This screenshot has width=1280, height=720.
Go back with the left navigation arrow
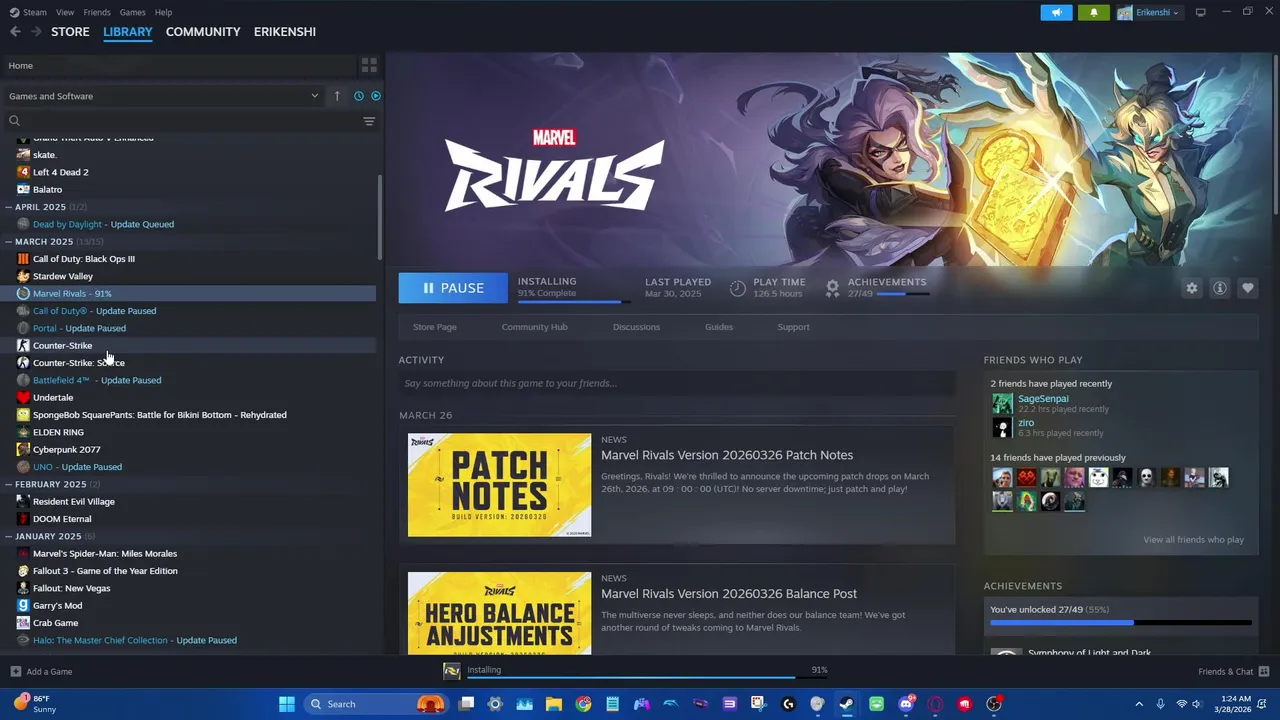(15, 32)
